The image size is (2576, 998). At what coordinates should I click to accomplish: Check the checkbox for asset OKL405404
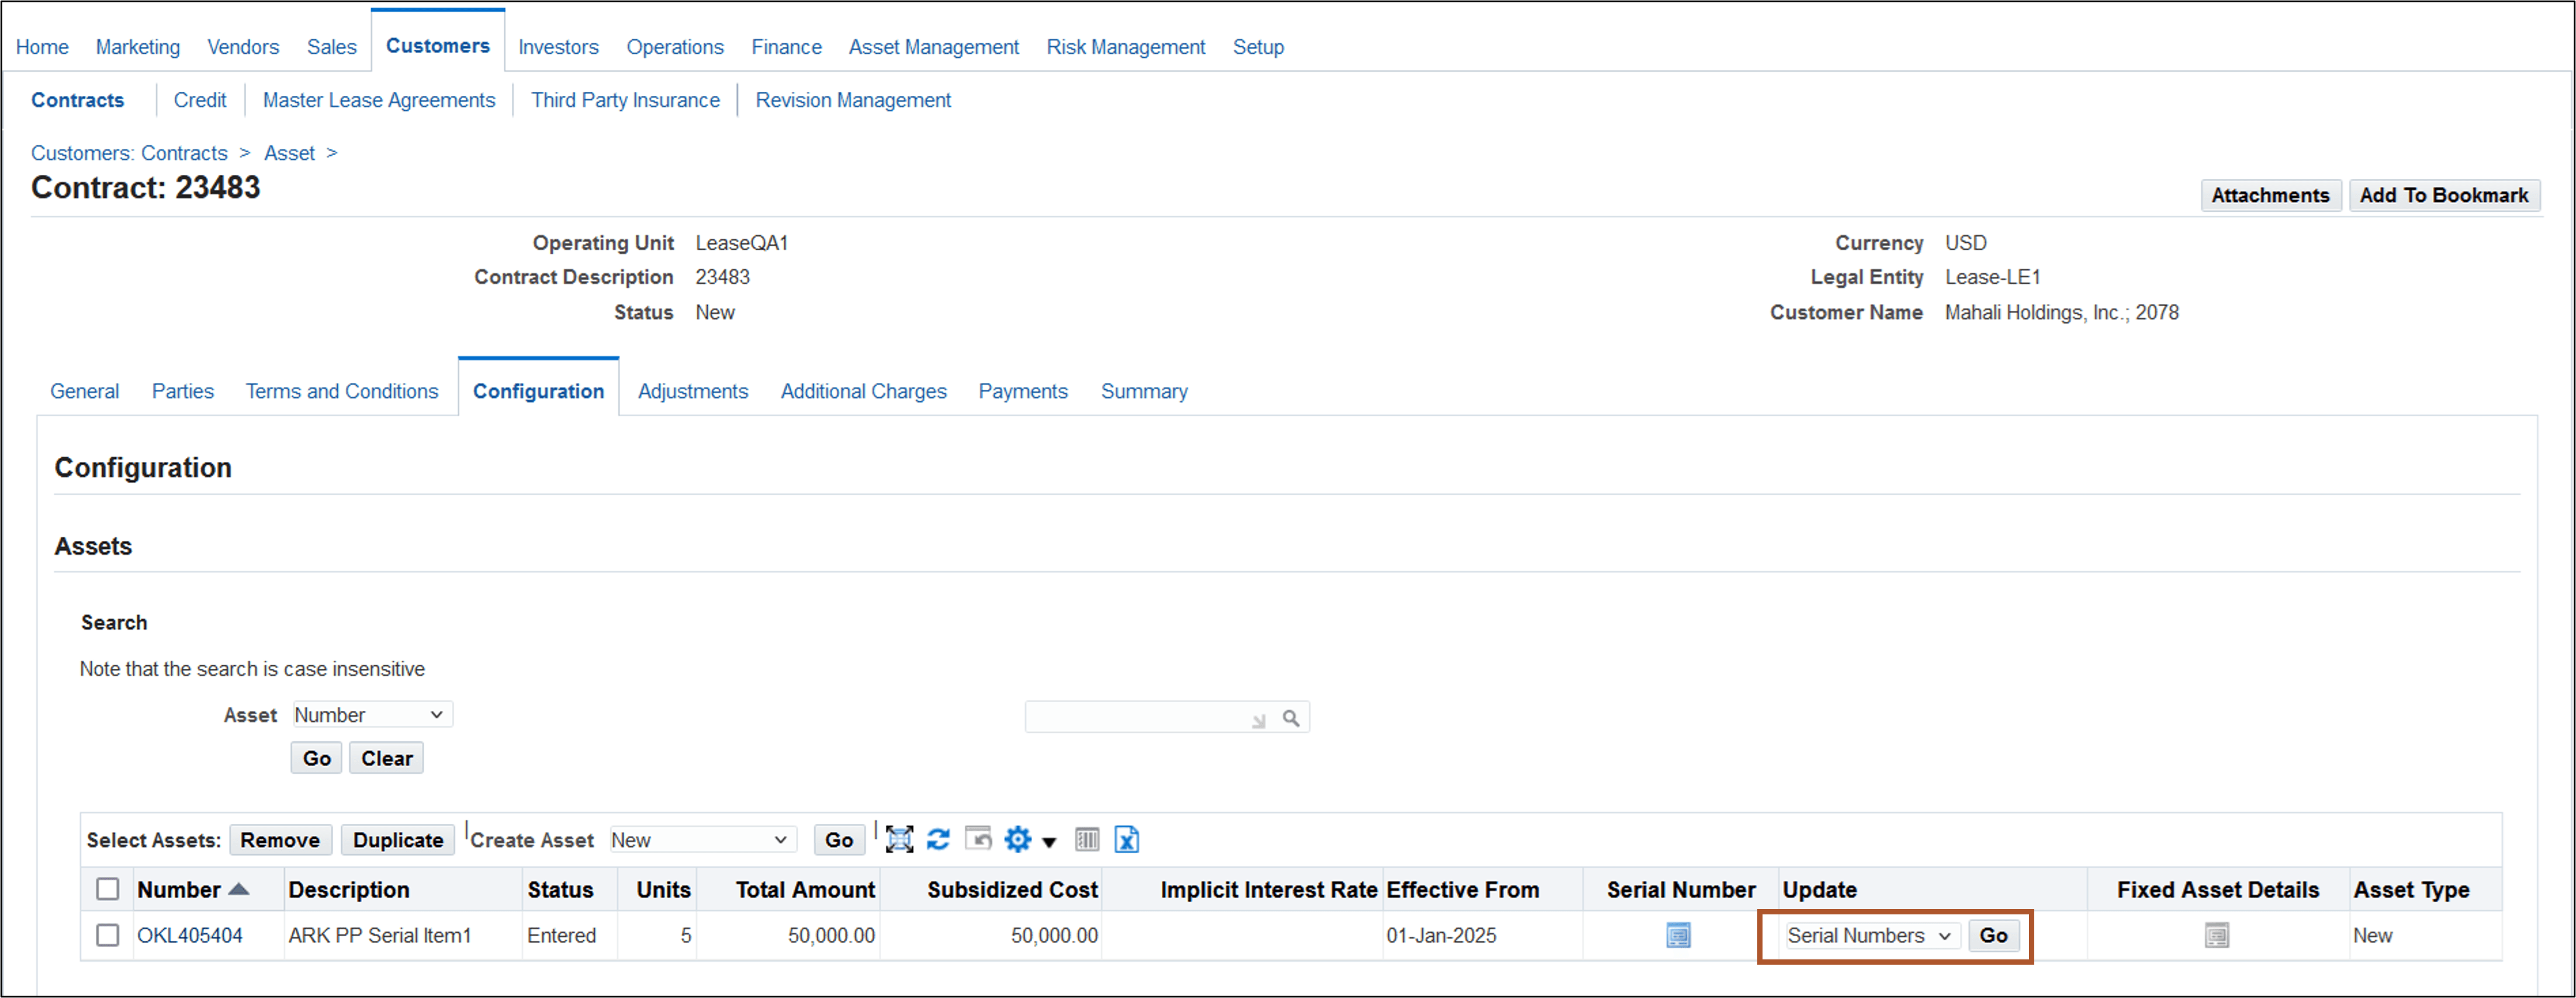108,936
